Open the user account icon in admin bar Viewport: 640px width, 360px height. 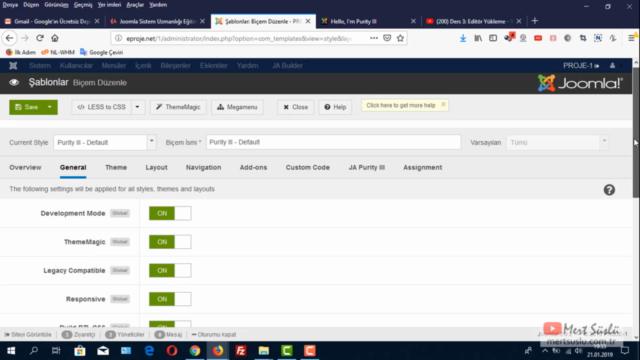coord(612,65)
